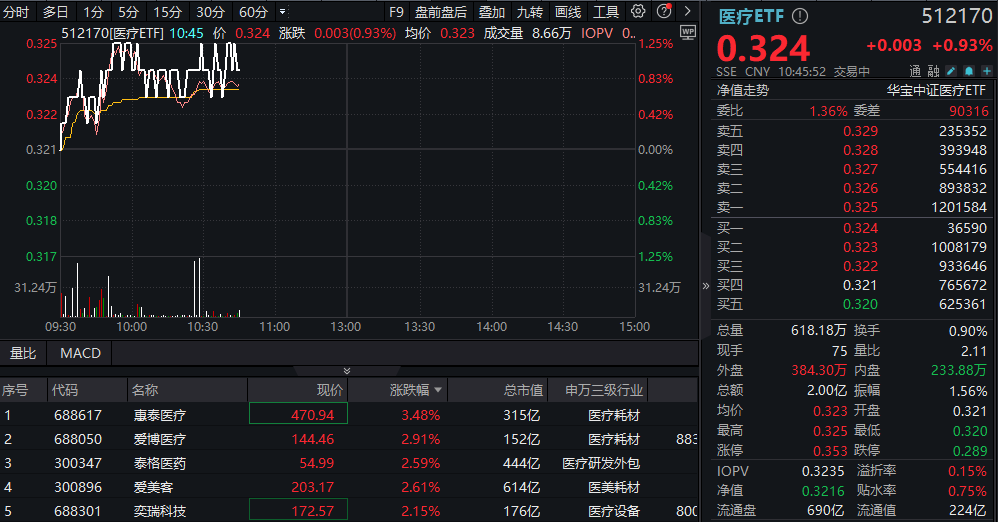The width and height of the screenshot is (998, 522).
Task: Click the 融 margin indicator icon
Action: (933, 71)
